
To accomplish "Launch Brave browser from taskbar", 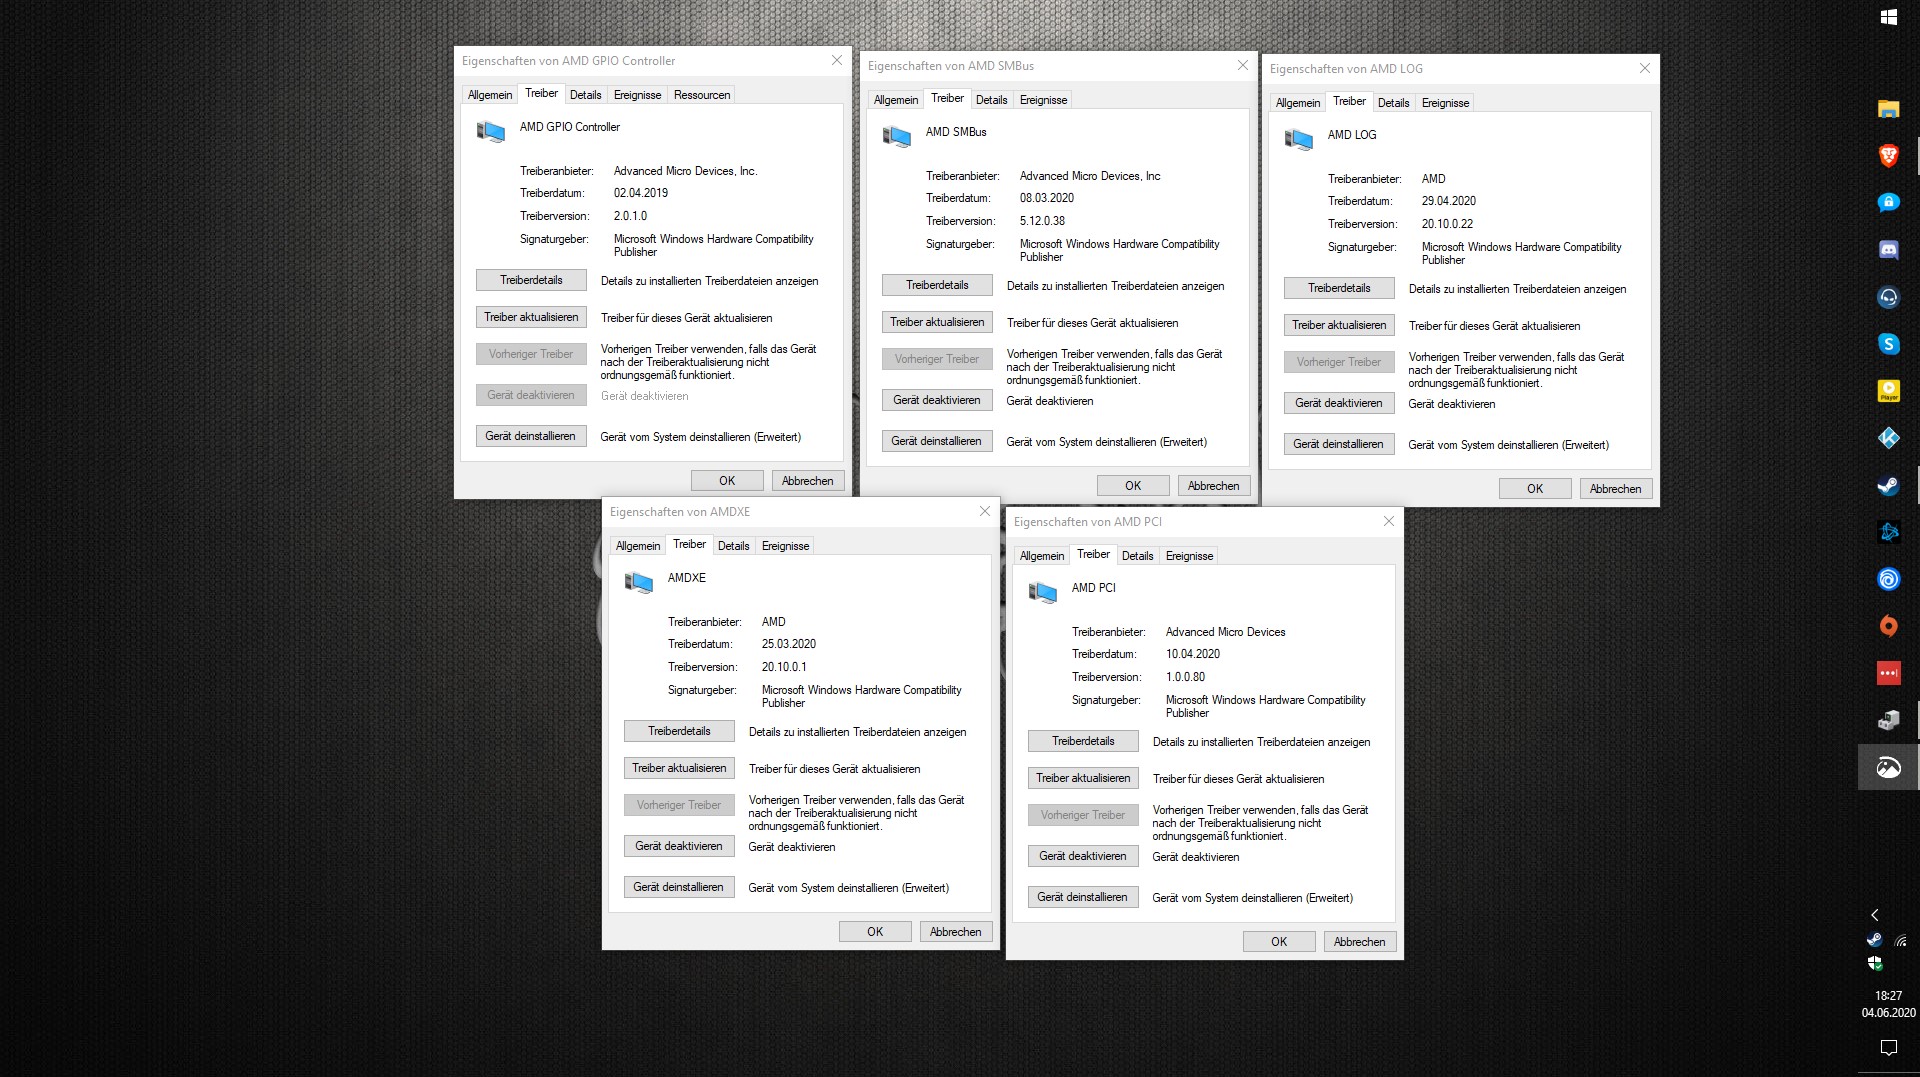I will pos(1888,156).
